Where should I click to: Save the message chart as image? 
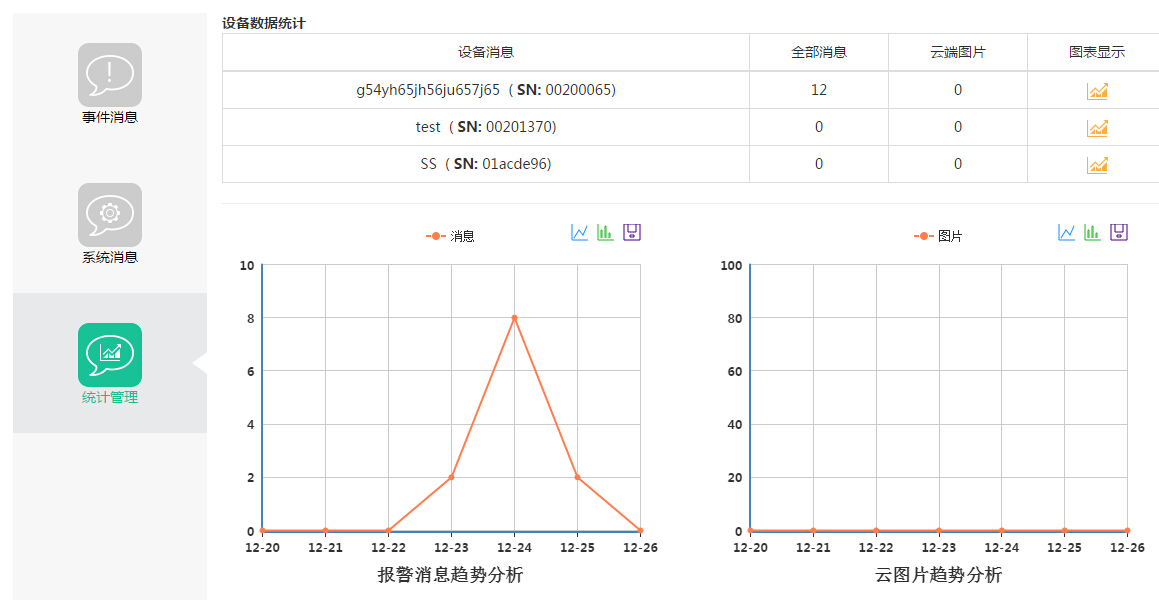pyautogui.click(x=631, y=232)
